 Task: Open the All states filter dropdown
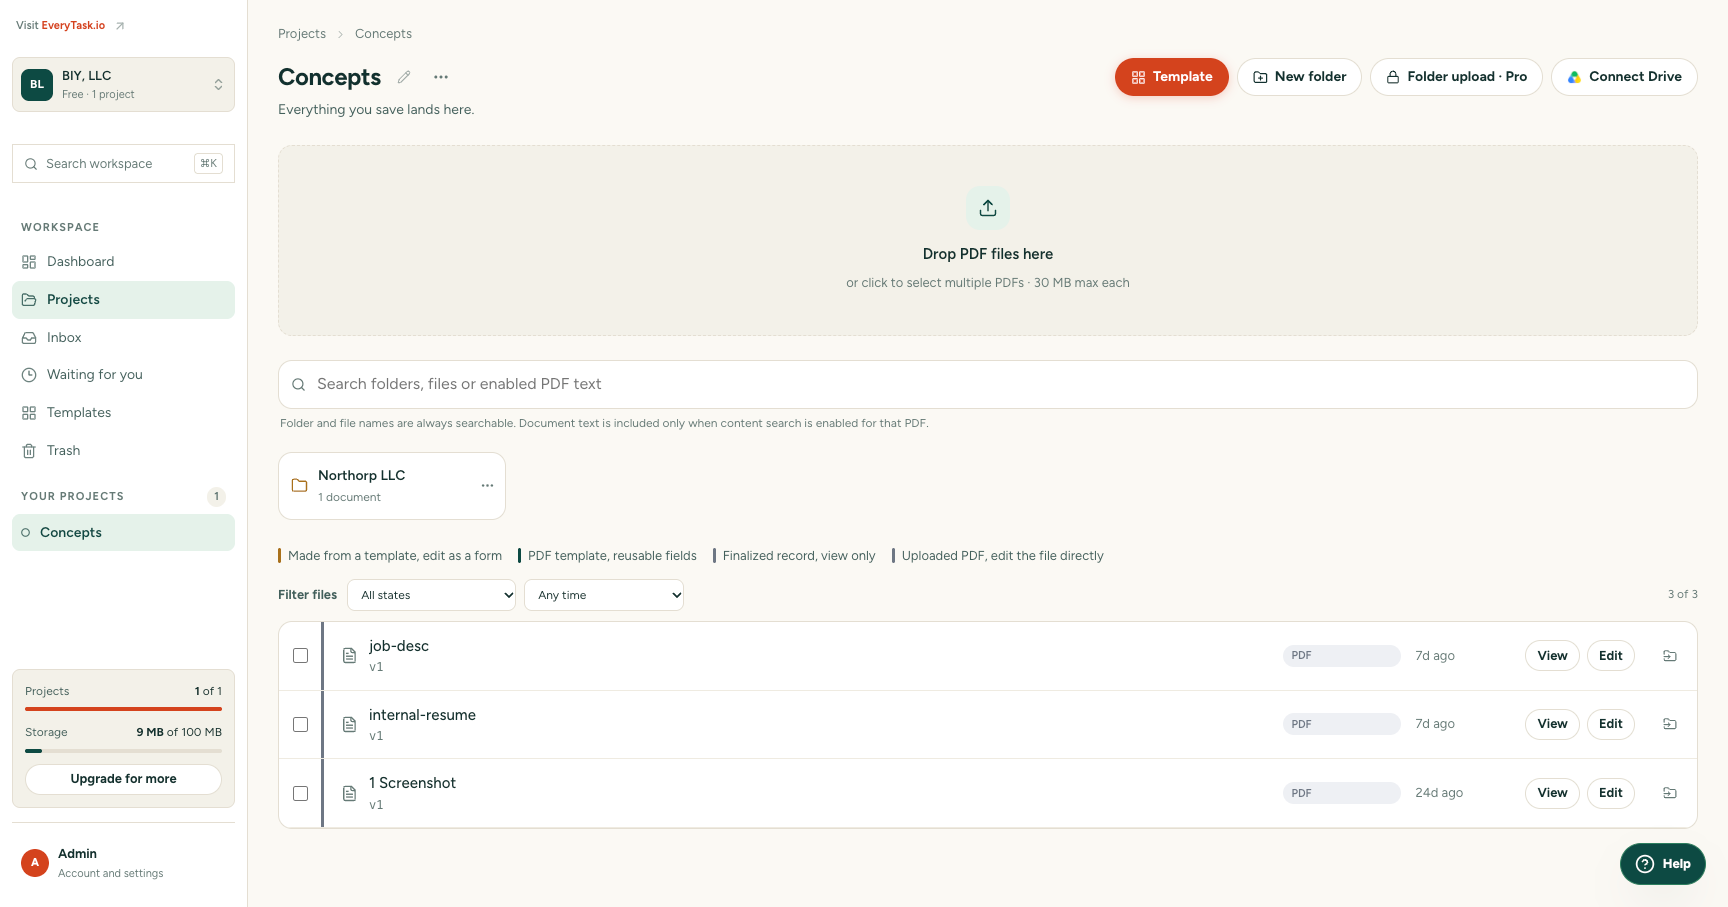click(432, 595)
